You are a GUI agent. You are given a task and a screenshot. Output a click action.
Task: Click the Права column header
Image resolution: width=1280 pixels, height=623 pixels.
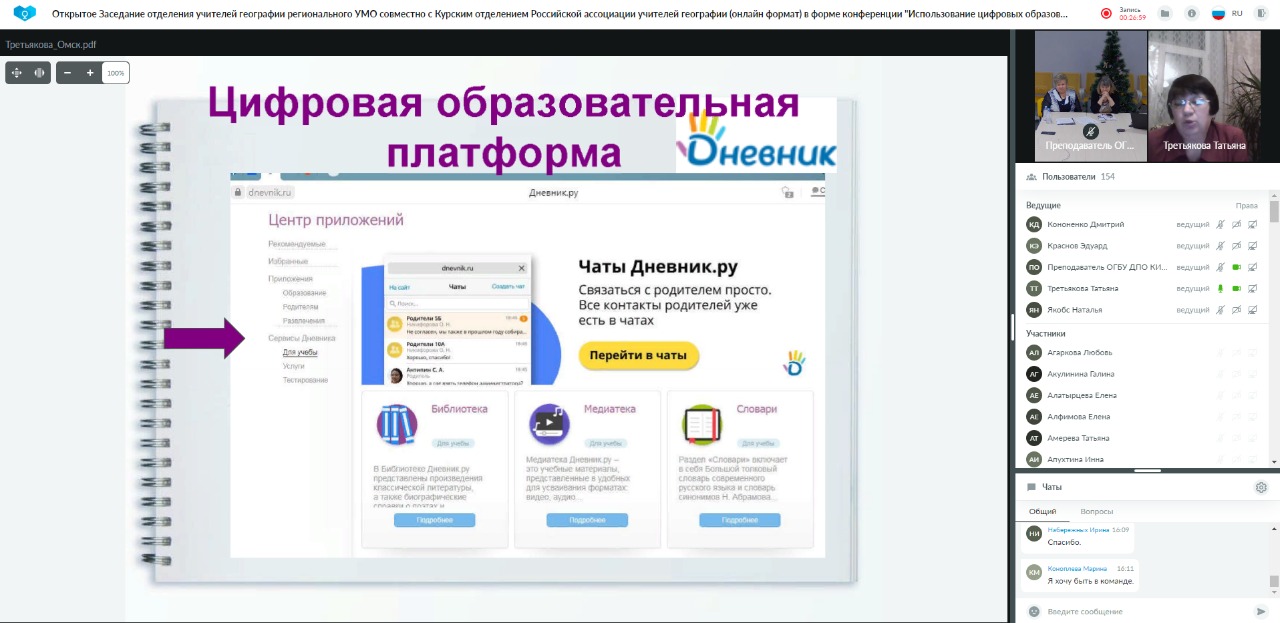[1246, 205]
